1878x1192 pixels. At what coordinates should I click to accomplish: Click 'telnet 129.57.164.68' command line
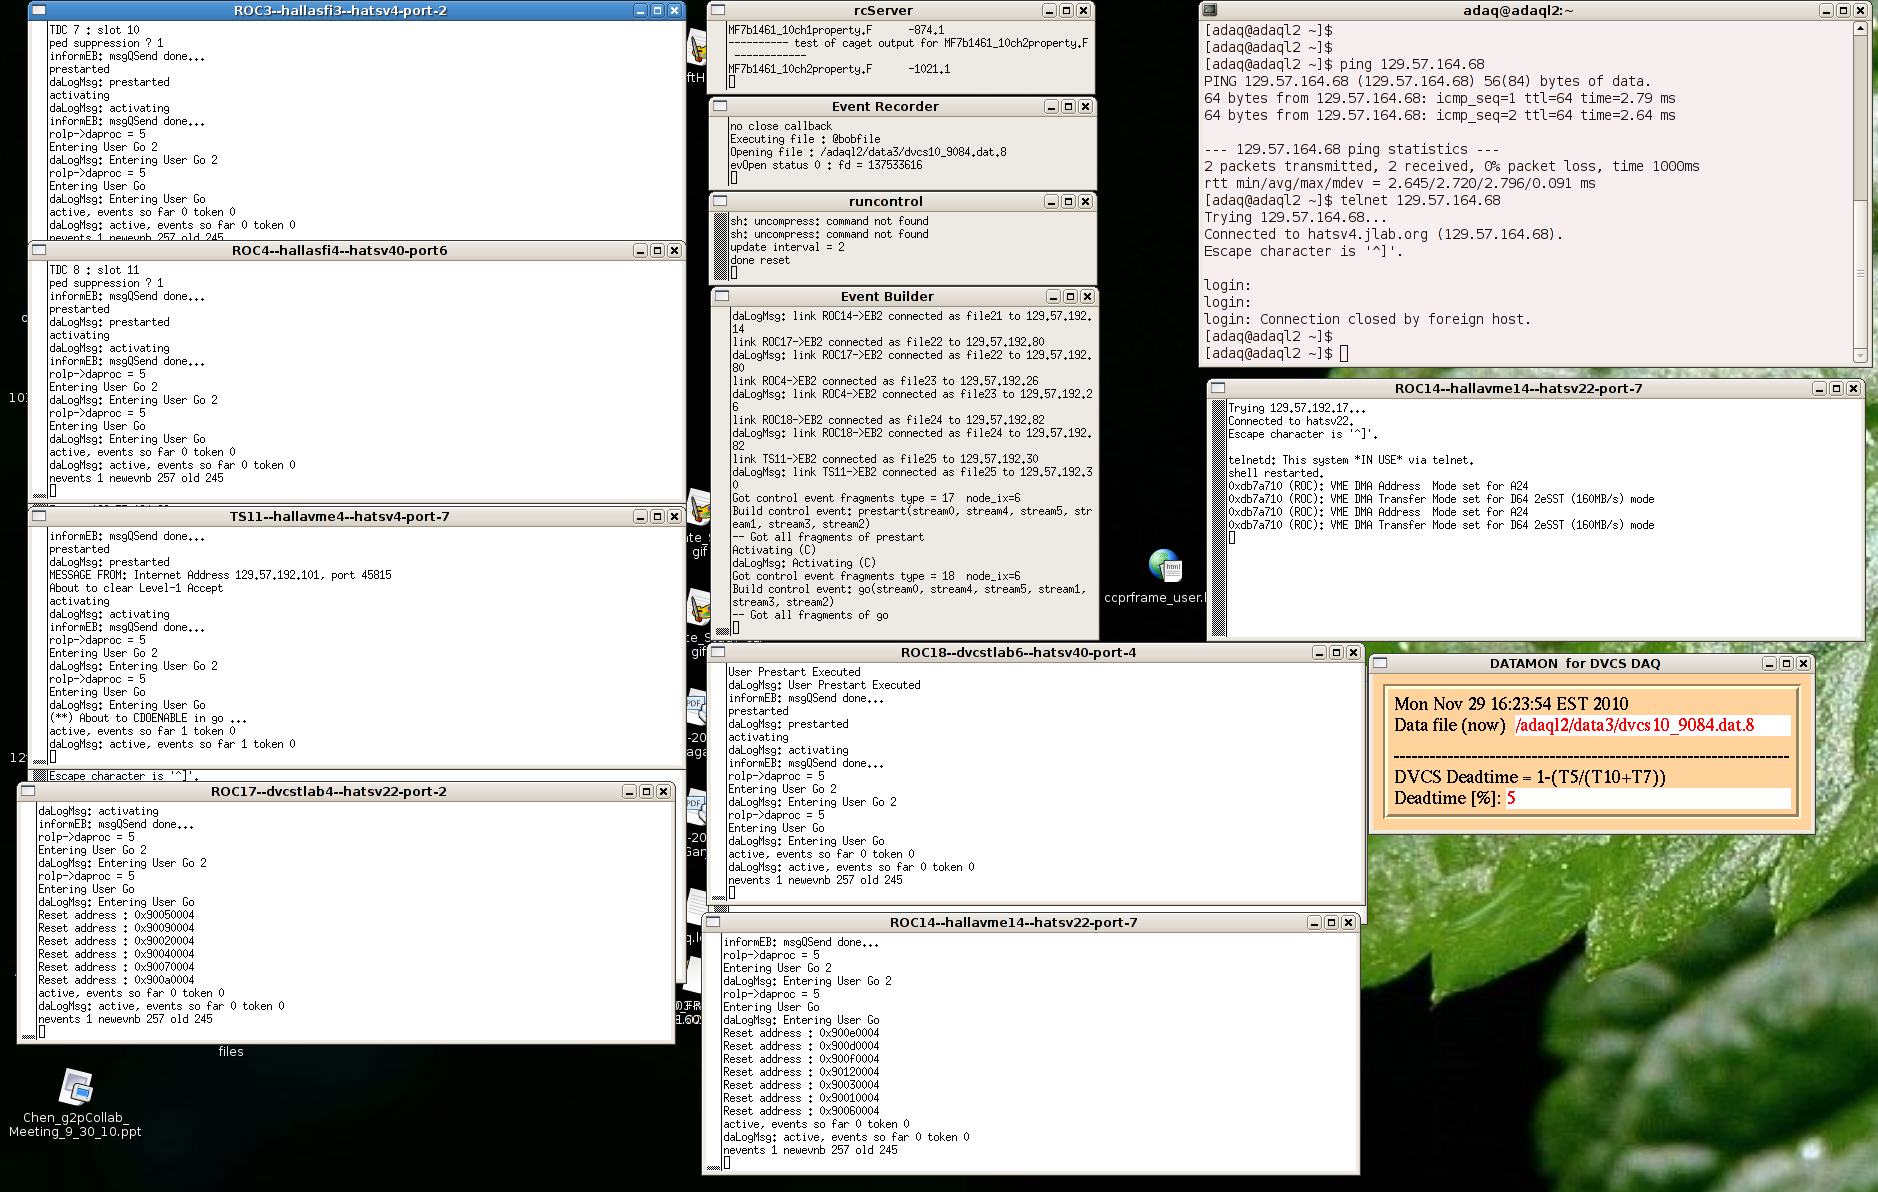[1420, 200]
